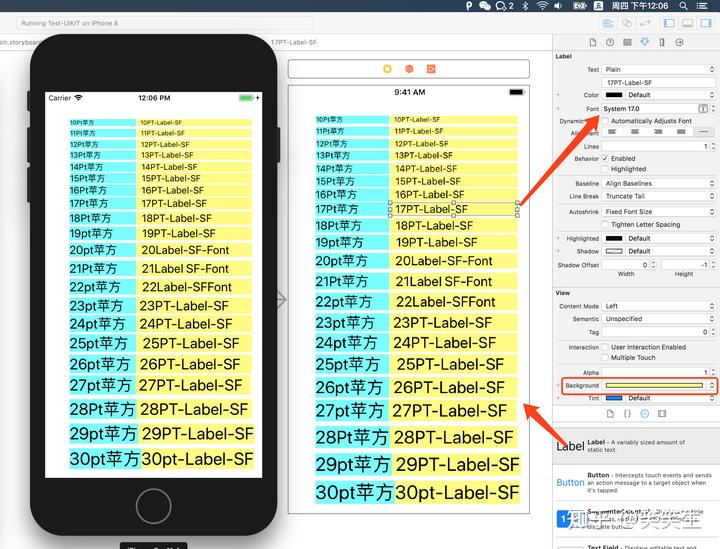Click the black text Color swatch

(614, 95)
